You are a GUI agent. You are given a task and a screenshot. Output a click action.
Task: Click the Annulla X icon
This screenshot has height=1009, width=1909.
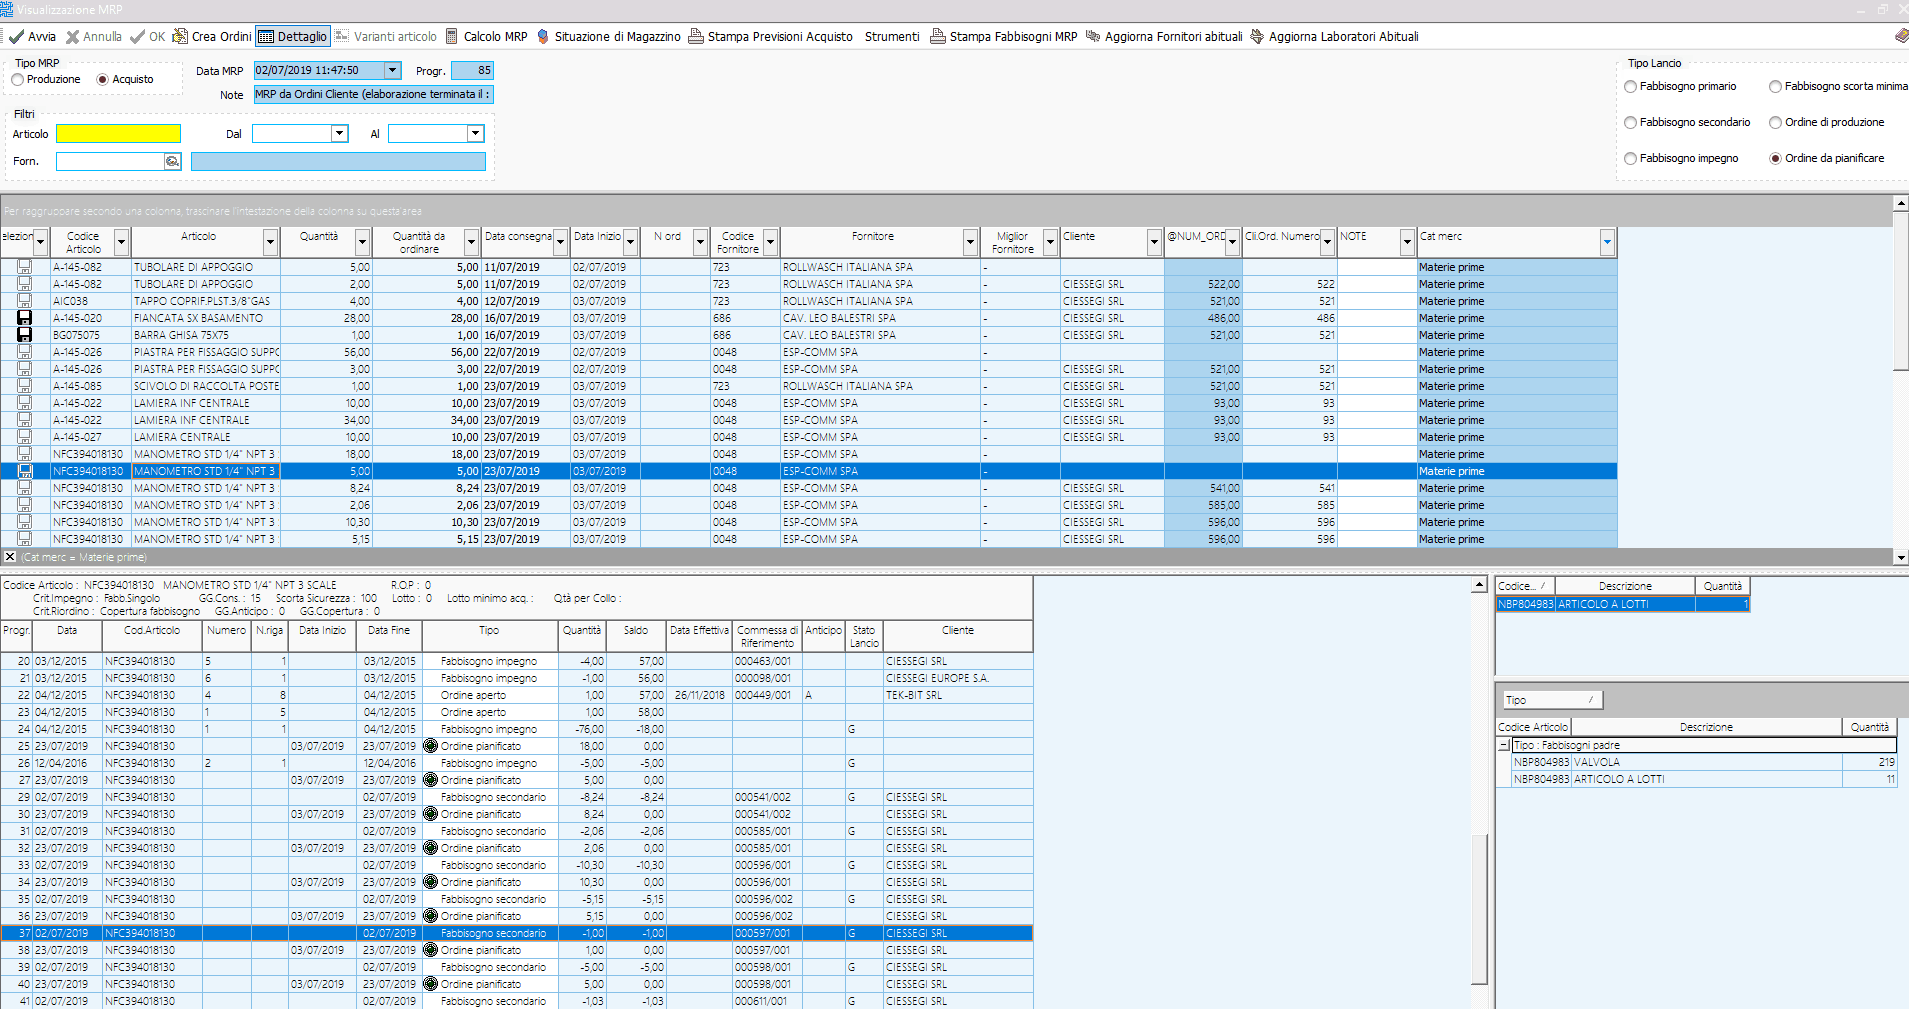coord(72,37)
